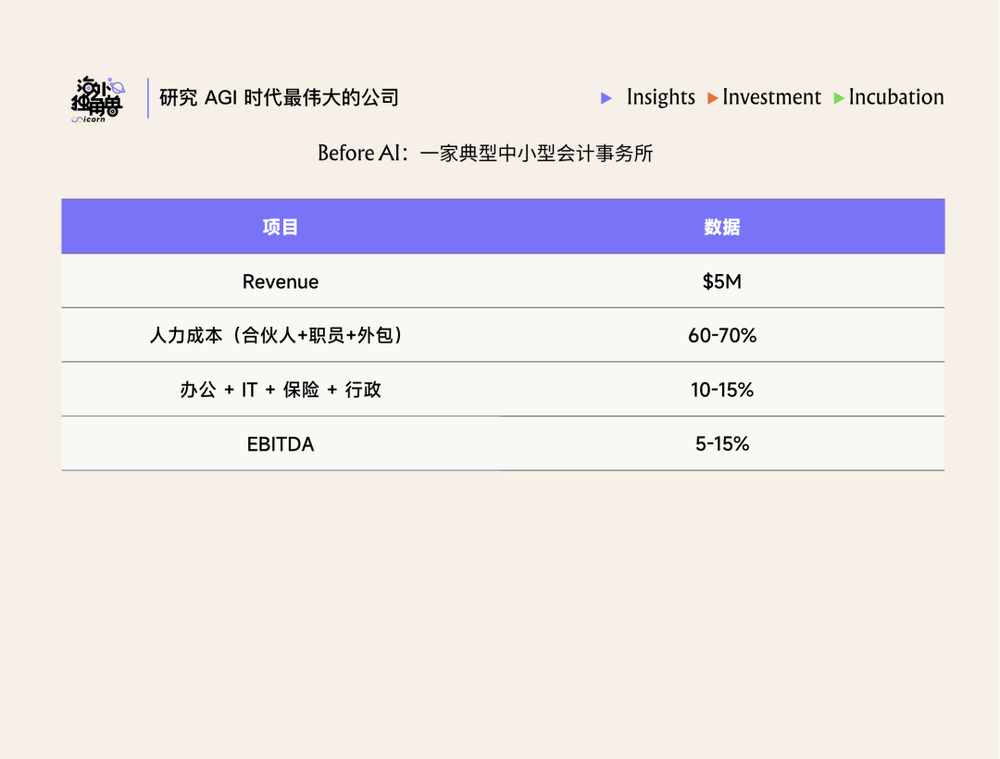Image resolution: width=1000 pixels, height=759 pixels.
Task: Select the 5-15% value cell
Action: (722, 444)
